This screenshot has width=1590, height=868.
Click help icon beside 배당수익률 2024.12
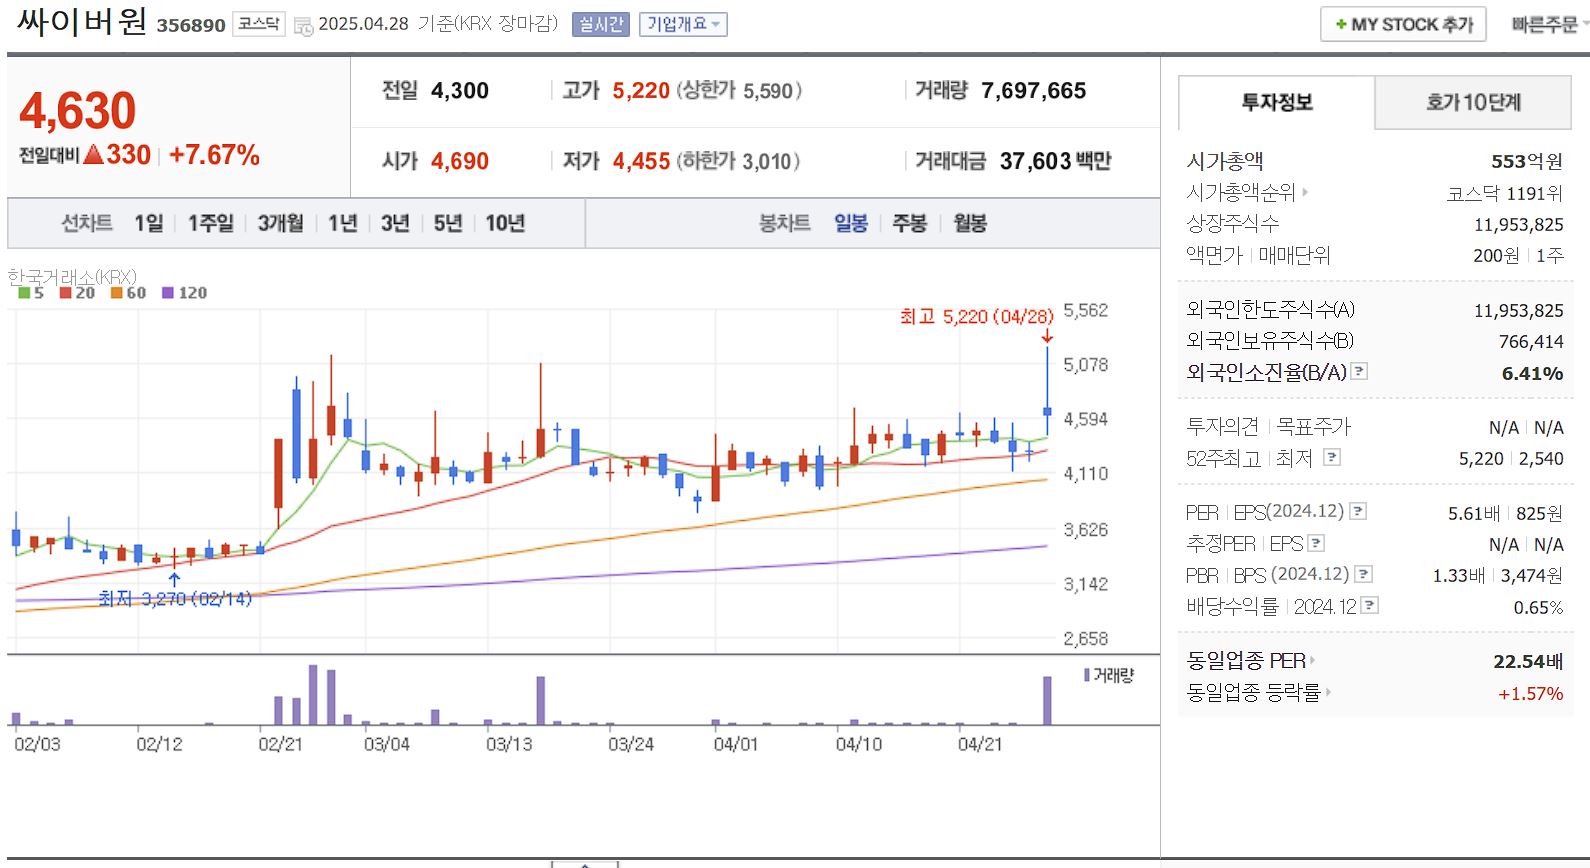(1370, 605)
